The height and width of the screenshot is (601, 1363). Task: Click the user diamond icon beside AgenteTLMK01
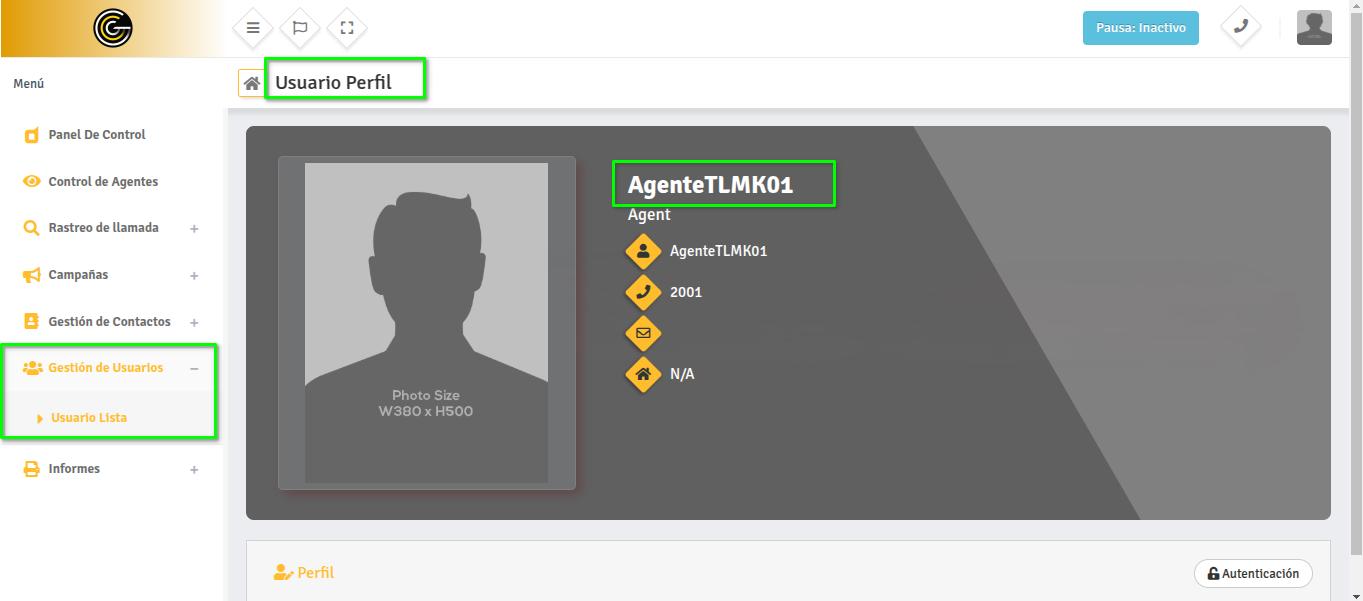pos(643,251)
